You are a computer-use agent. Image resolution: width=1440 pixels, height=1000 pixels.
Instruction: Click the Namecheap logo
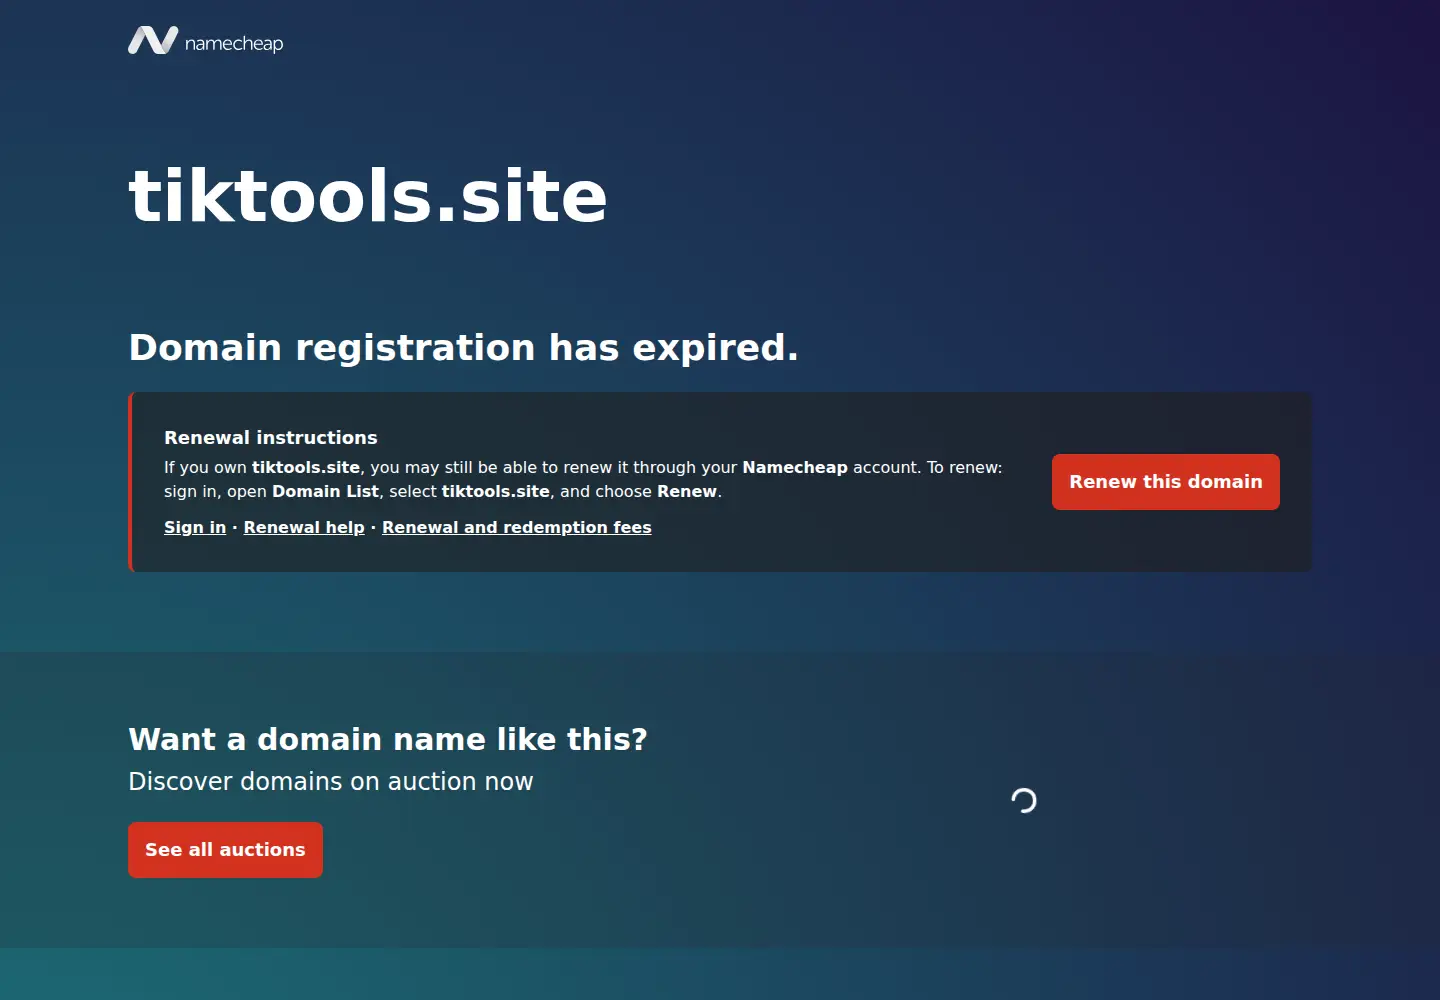[206, 41]
